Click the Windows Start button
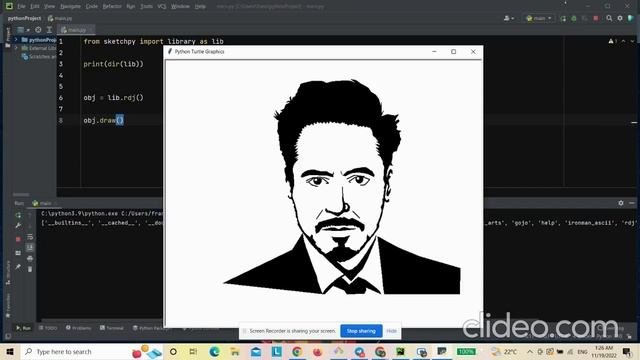This screenshot has width=640, height=360. 10,351
